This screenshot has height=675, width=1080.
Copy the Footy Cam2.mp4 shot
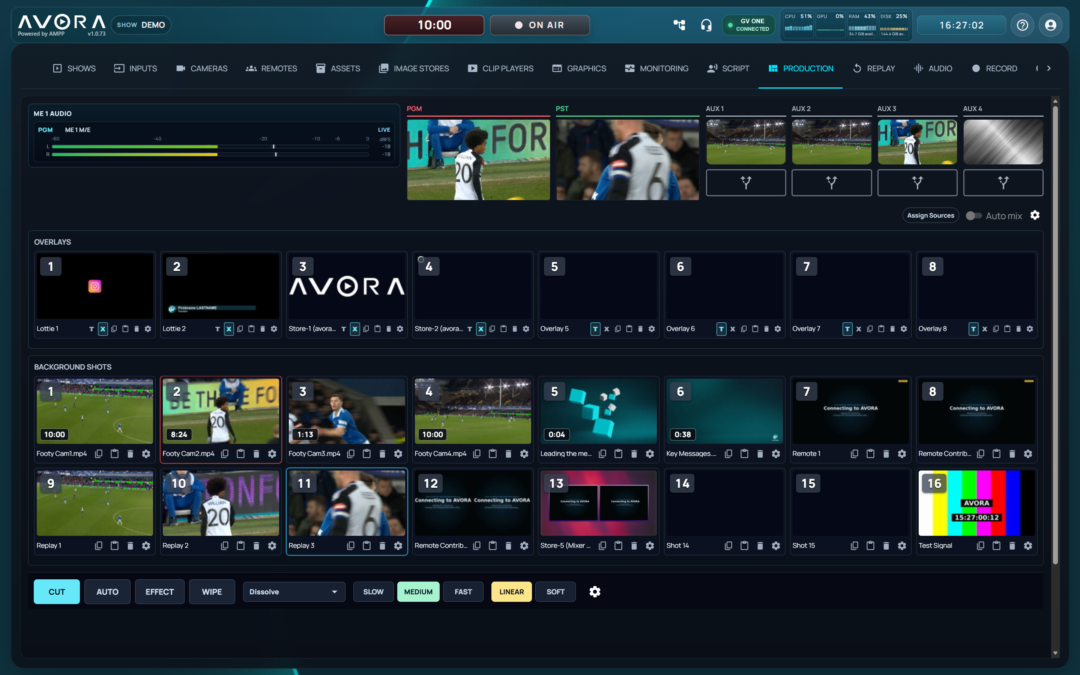225,454
